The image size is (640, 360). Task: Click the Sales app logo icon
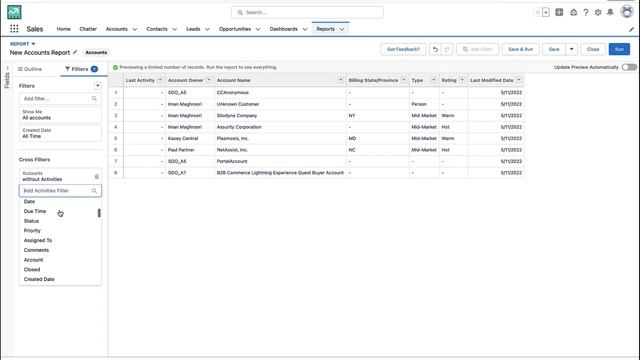[14, 12]
